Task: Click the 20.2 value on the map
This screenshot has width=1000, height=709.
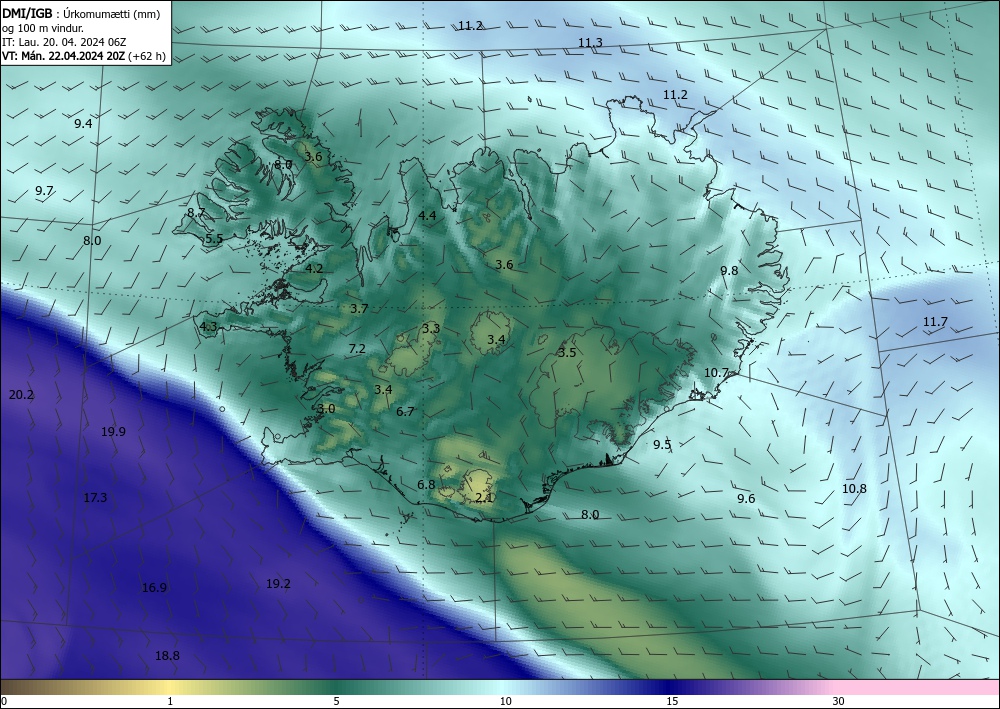Action: [x=21, y=395]
